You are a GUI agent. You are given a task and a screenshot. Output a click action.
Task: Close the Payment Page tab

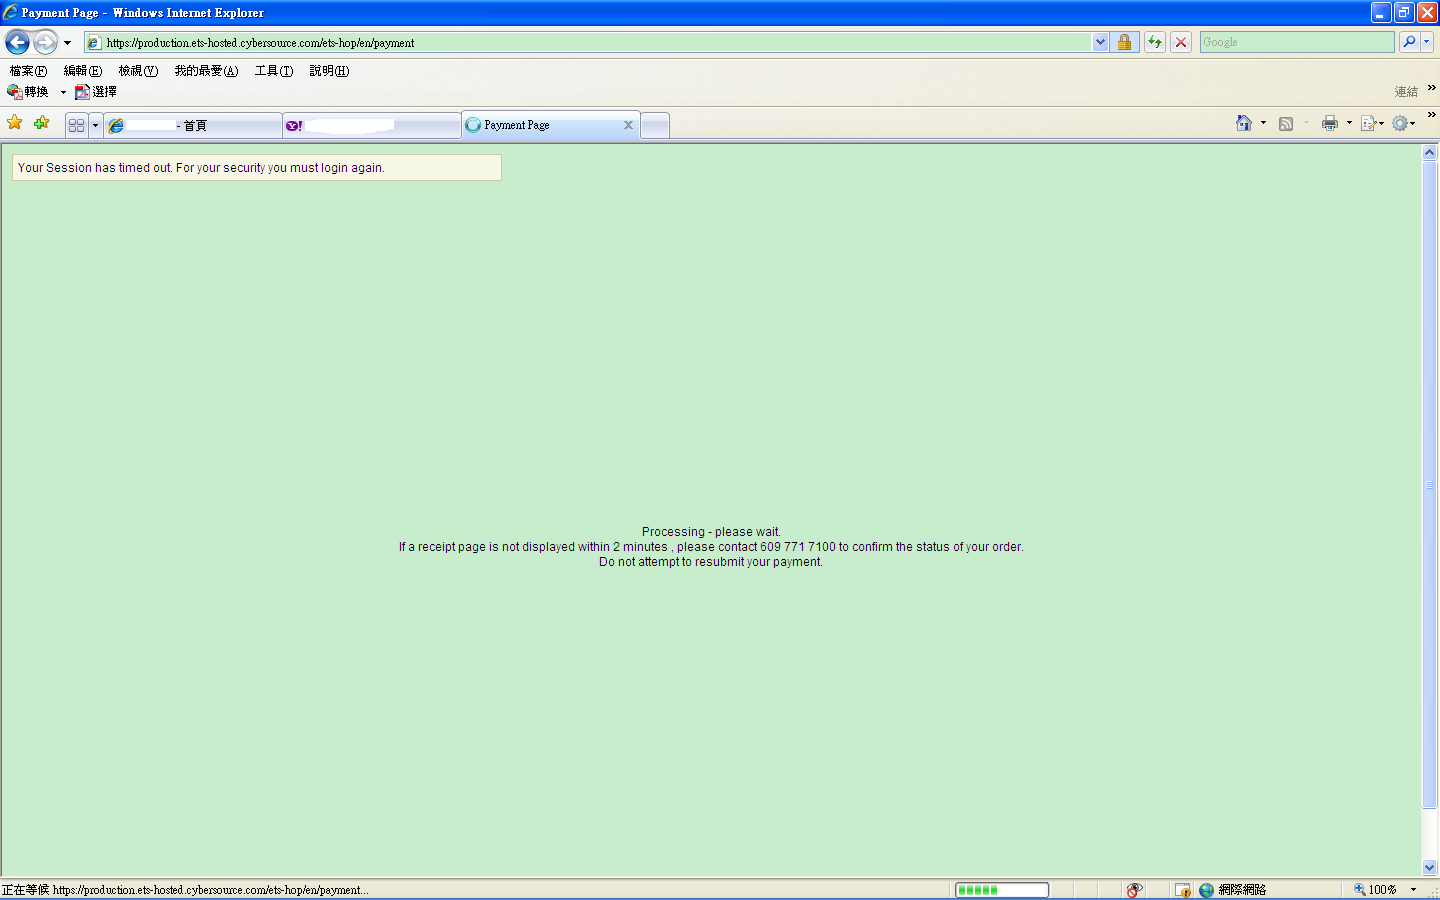point(628,125)
